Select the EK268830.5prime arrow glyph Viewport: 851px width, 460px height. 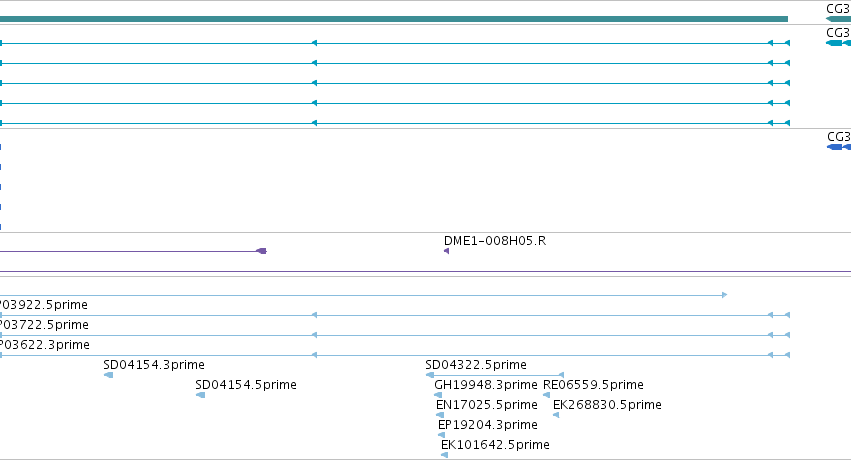[x=556, y=415]
